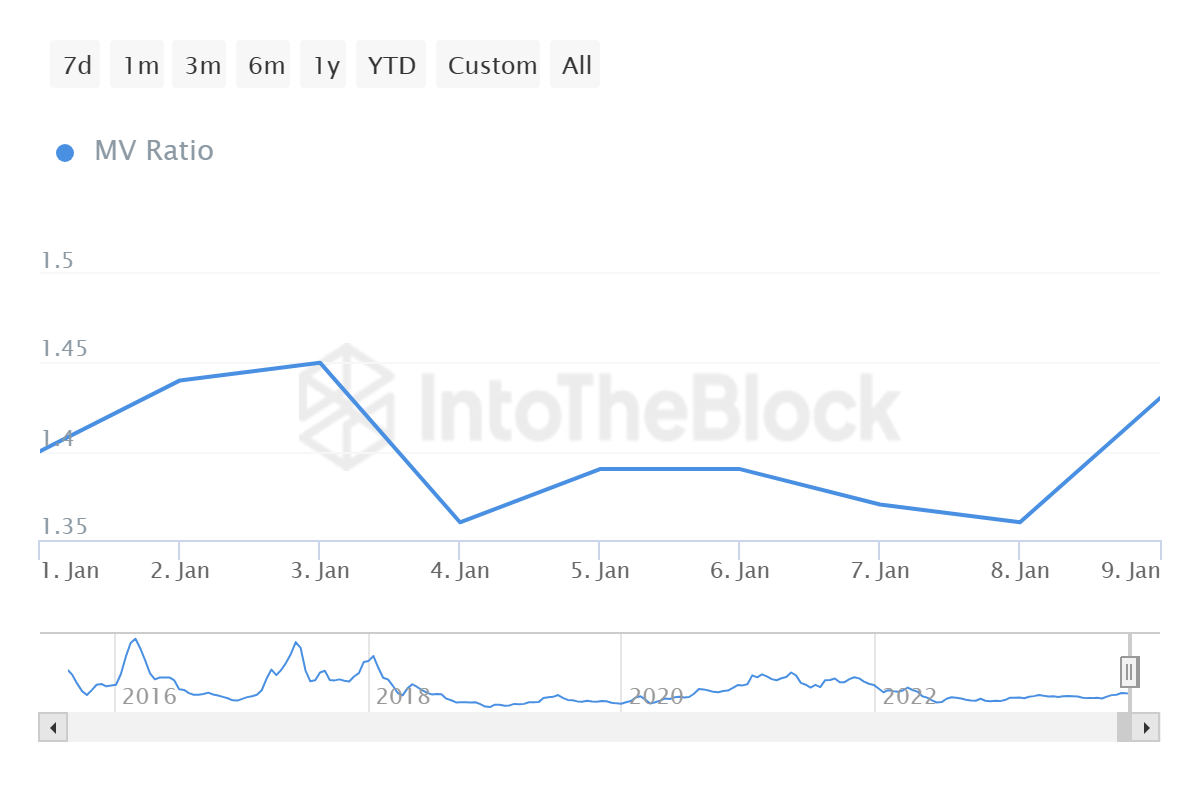
Task: Click the MV Ratio legend label
Action: 153,151
